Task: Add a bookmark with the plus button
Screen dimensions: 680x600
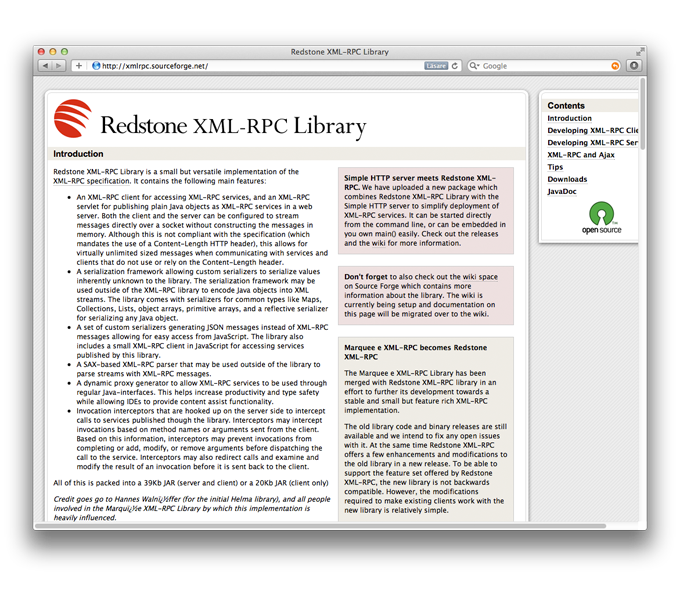Action: click(78, 65)
